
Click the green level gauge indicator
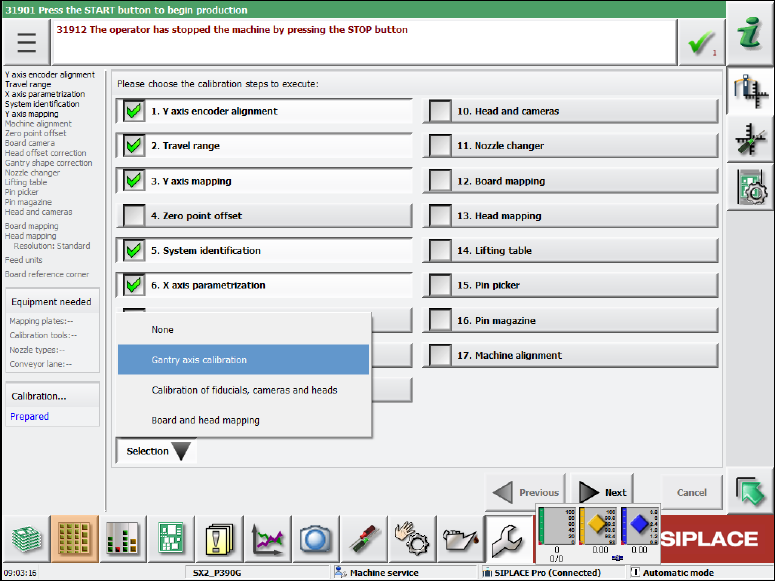[557, 526]
